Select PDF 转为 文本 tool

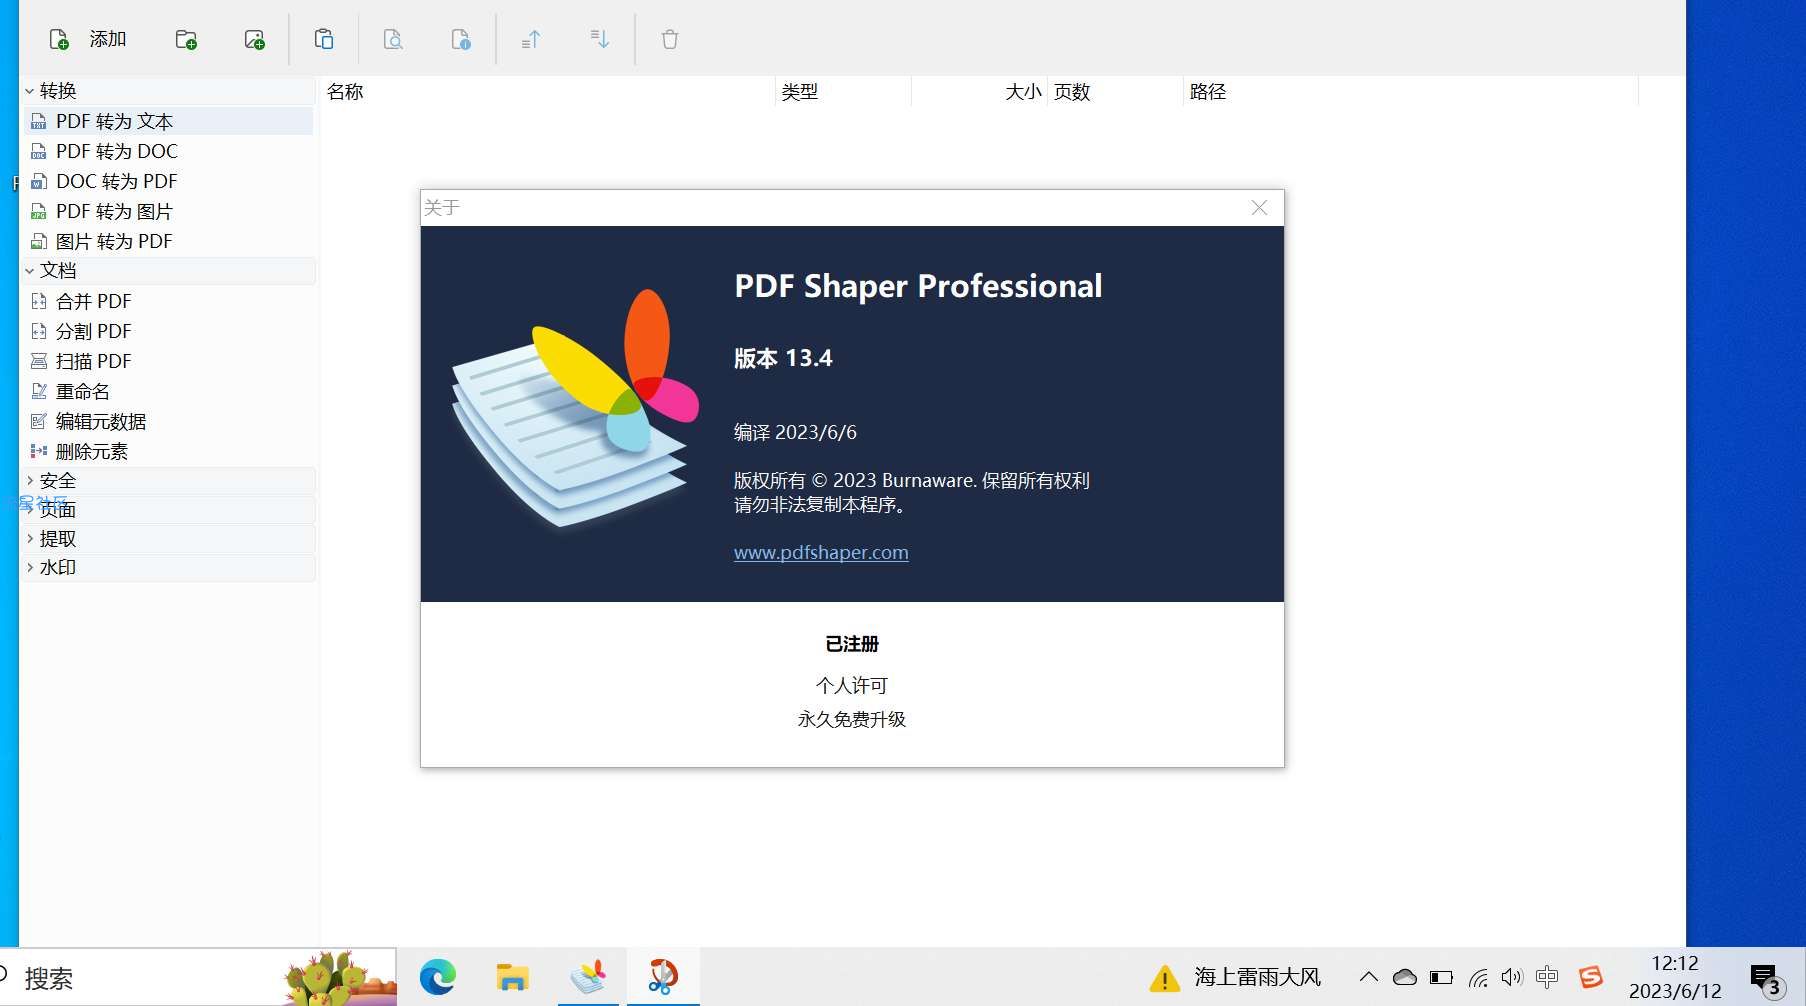click(168, 121)
